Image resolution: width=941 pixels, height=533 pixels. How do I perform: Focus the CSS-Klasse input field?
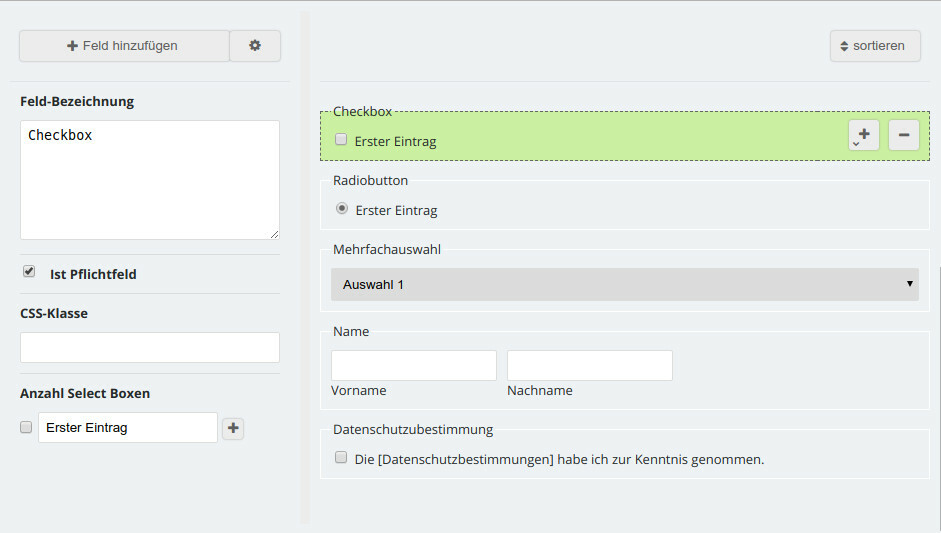coord(149,348)
